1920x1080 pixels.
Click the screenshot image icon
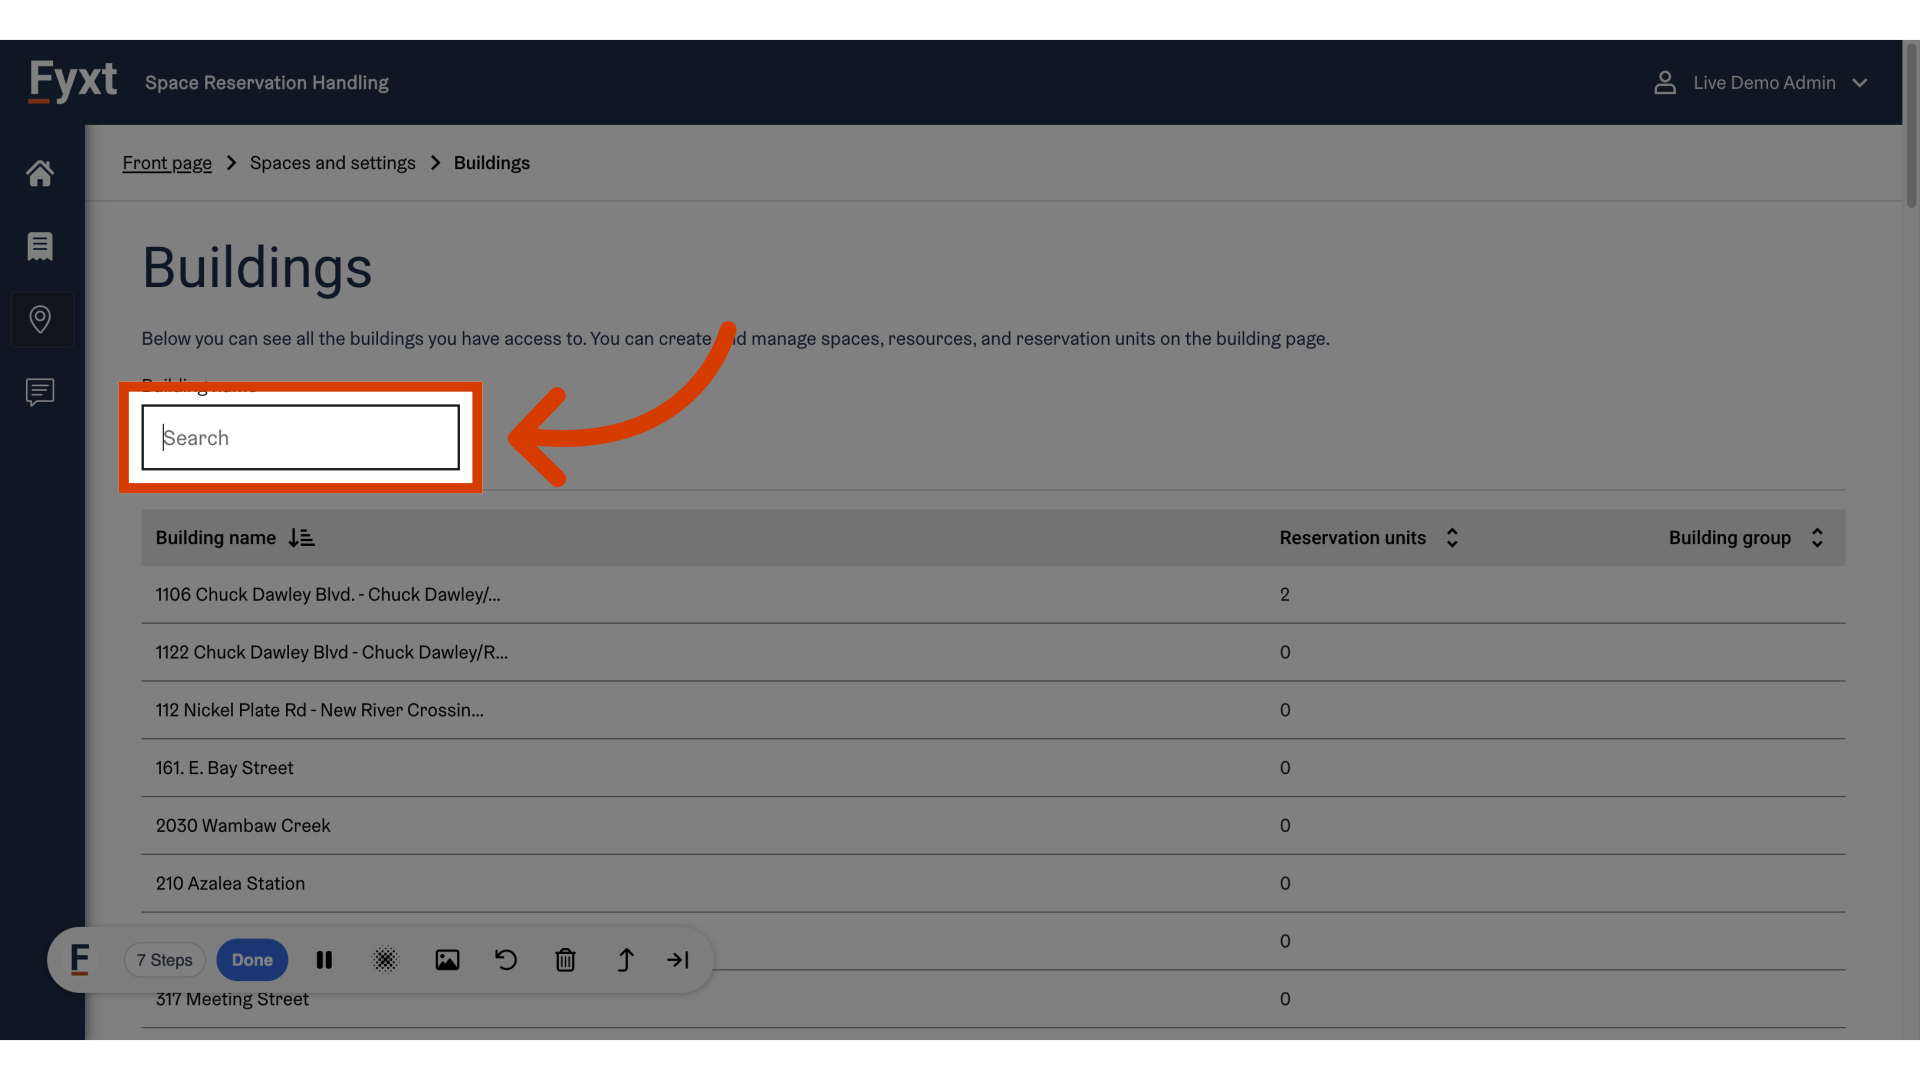tap(447, 960)
